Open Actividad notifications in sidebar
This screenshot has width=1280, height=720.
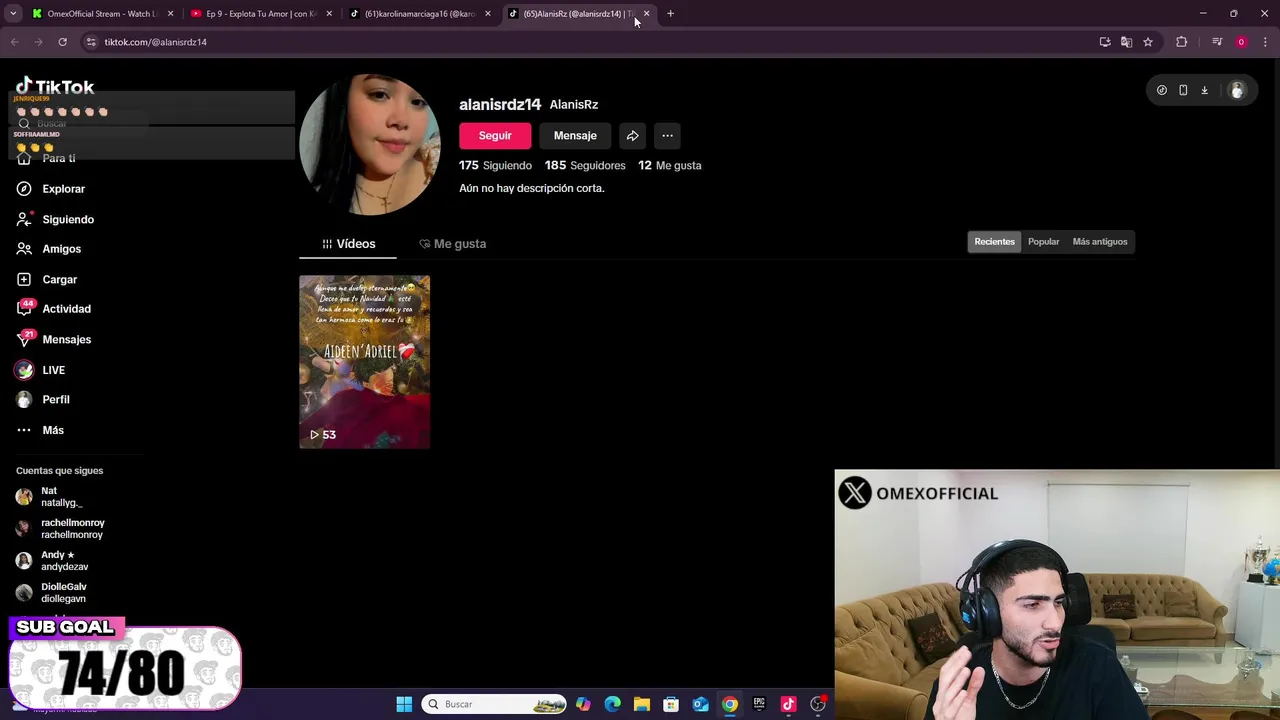[54, 309]
